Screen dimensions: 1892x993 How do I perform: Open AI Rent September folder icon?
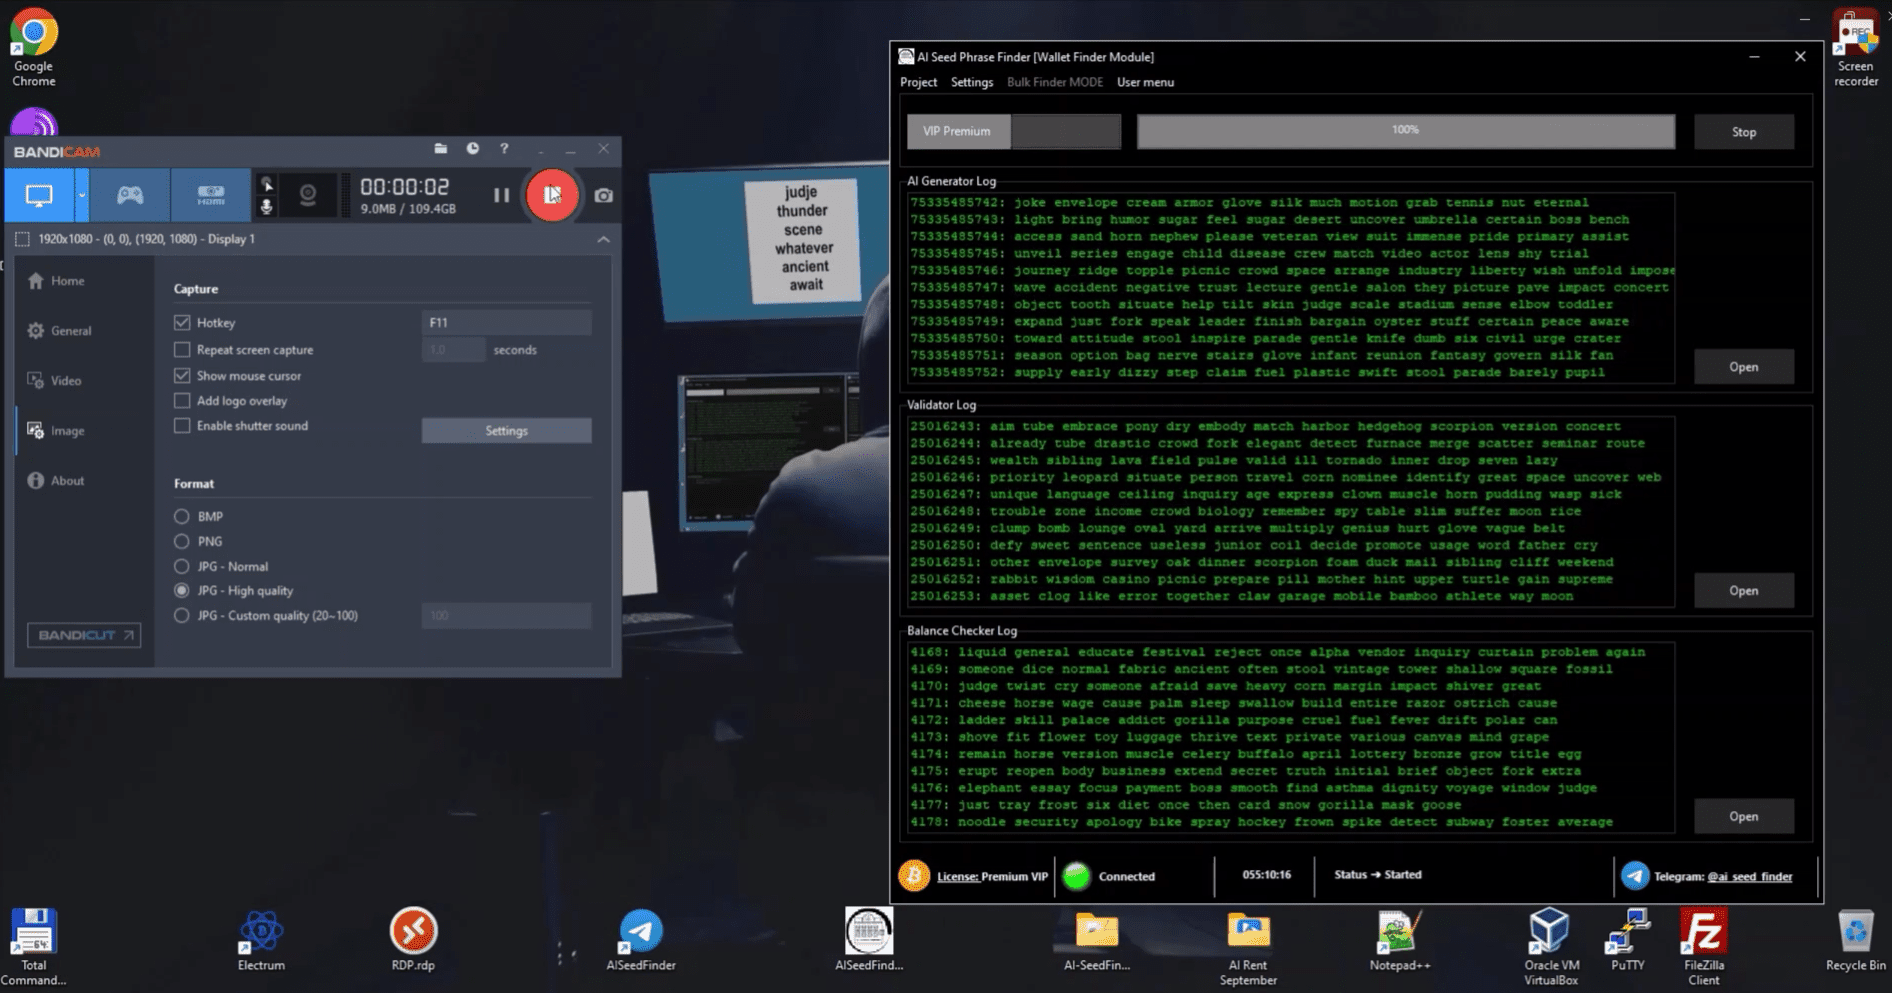[x=1248, y=947]
